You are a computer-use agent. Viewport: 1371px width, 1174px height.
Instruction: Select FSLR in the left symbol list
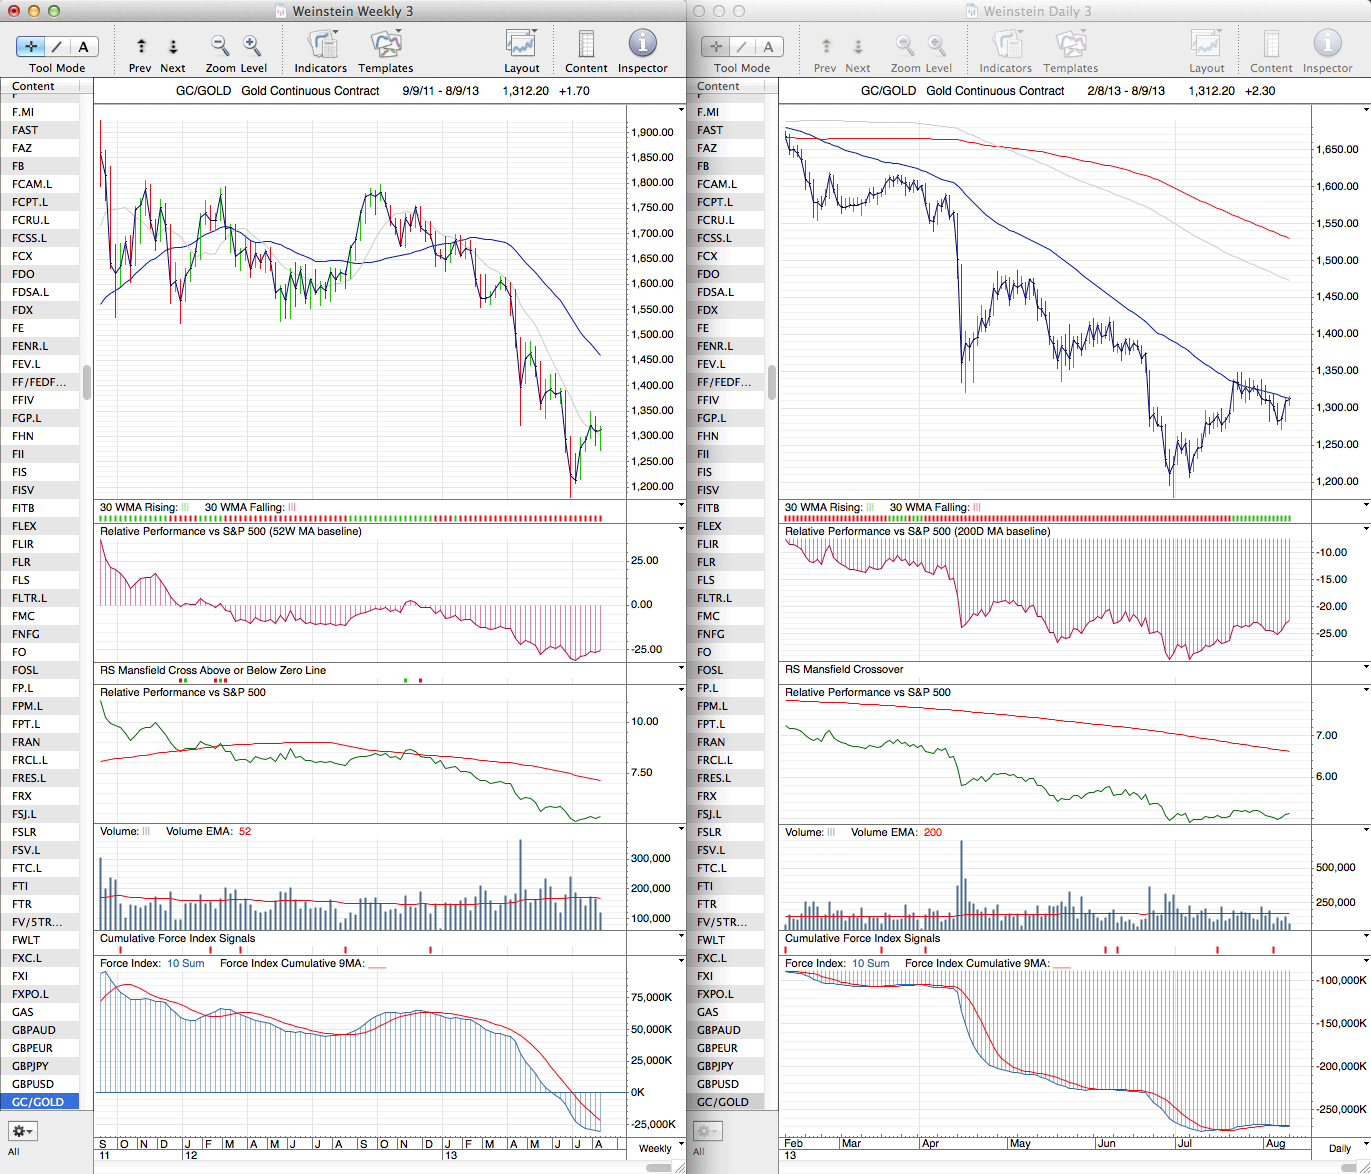pyautogui.click(x=24, y=832)
